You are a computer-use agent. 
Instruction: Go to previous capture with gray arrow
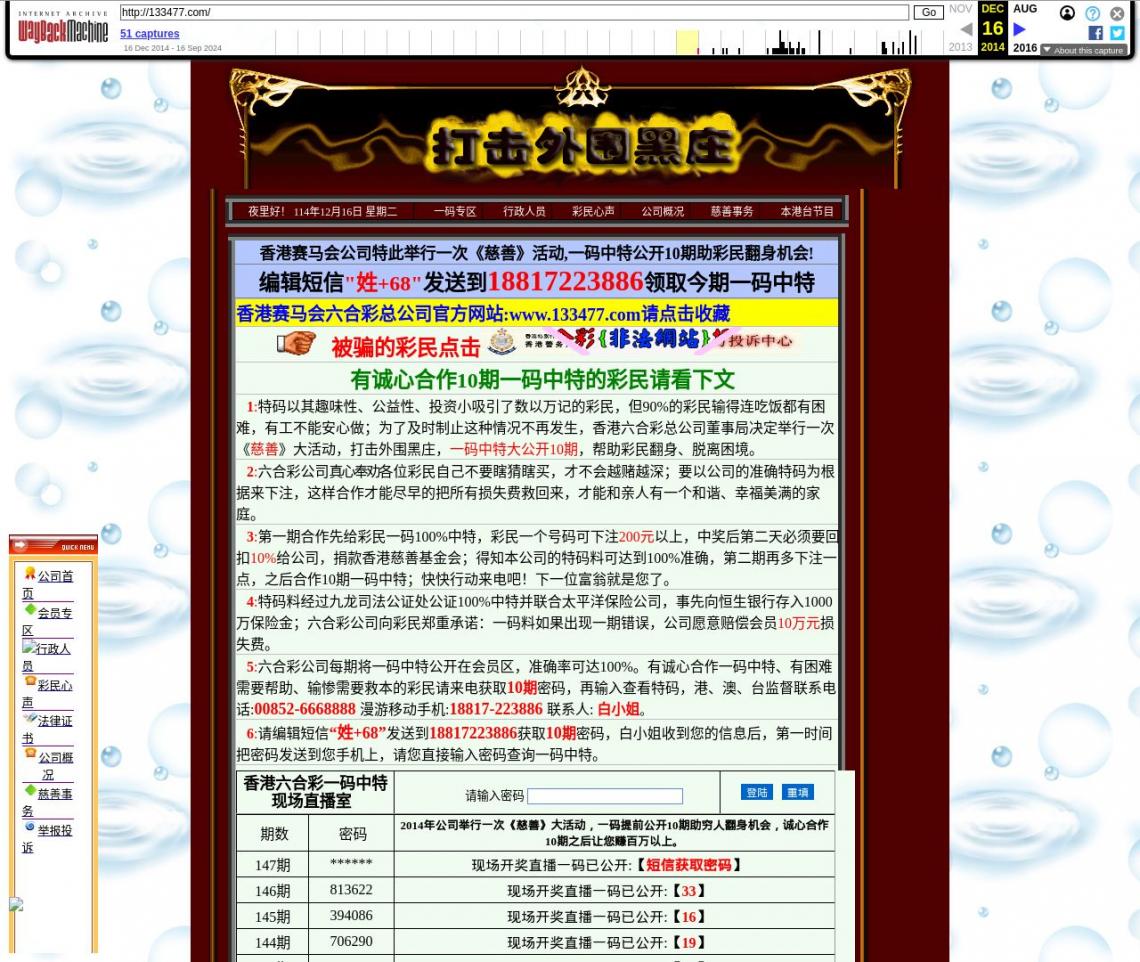(x=966, y=29)
